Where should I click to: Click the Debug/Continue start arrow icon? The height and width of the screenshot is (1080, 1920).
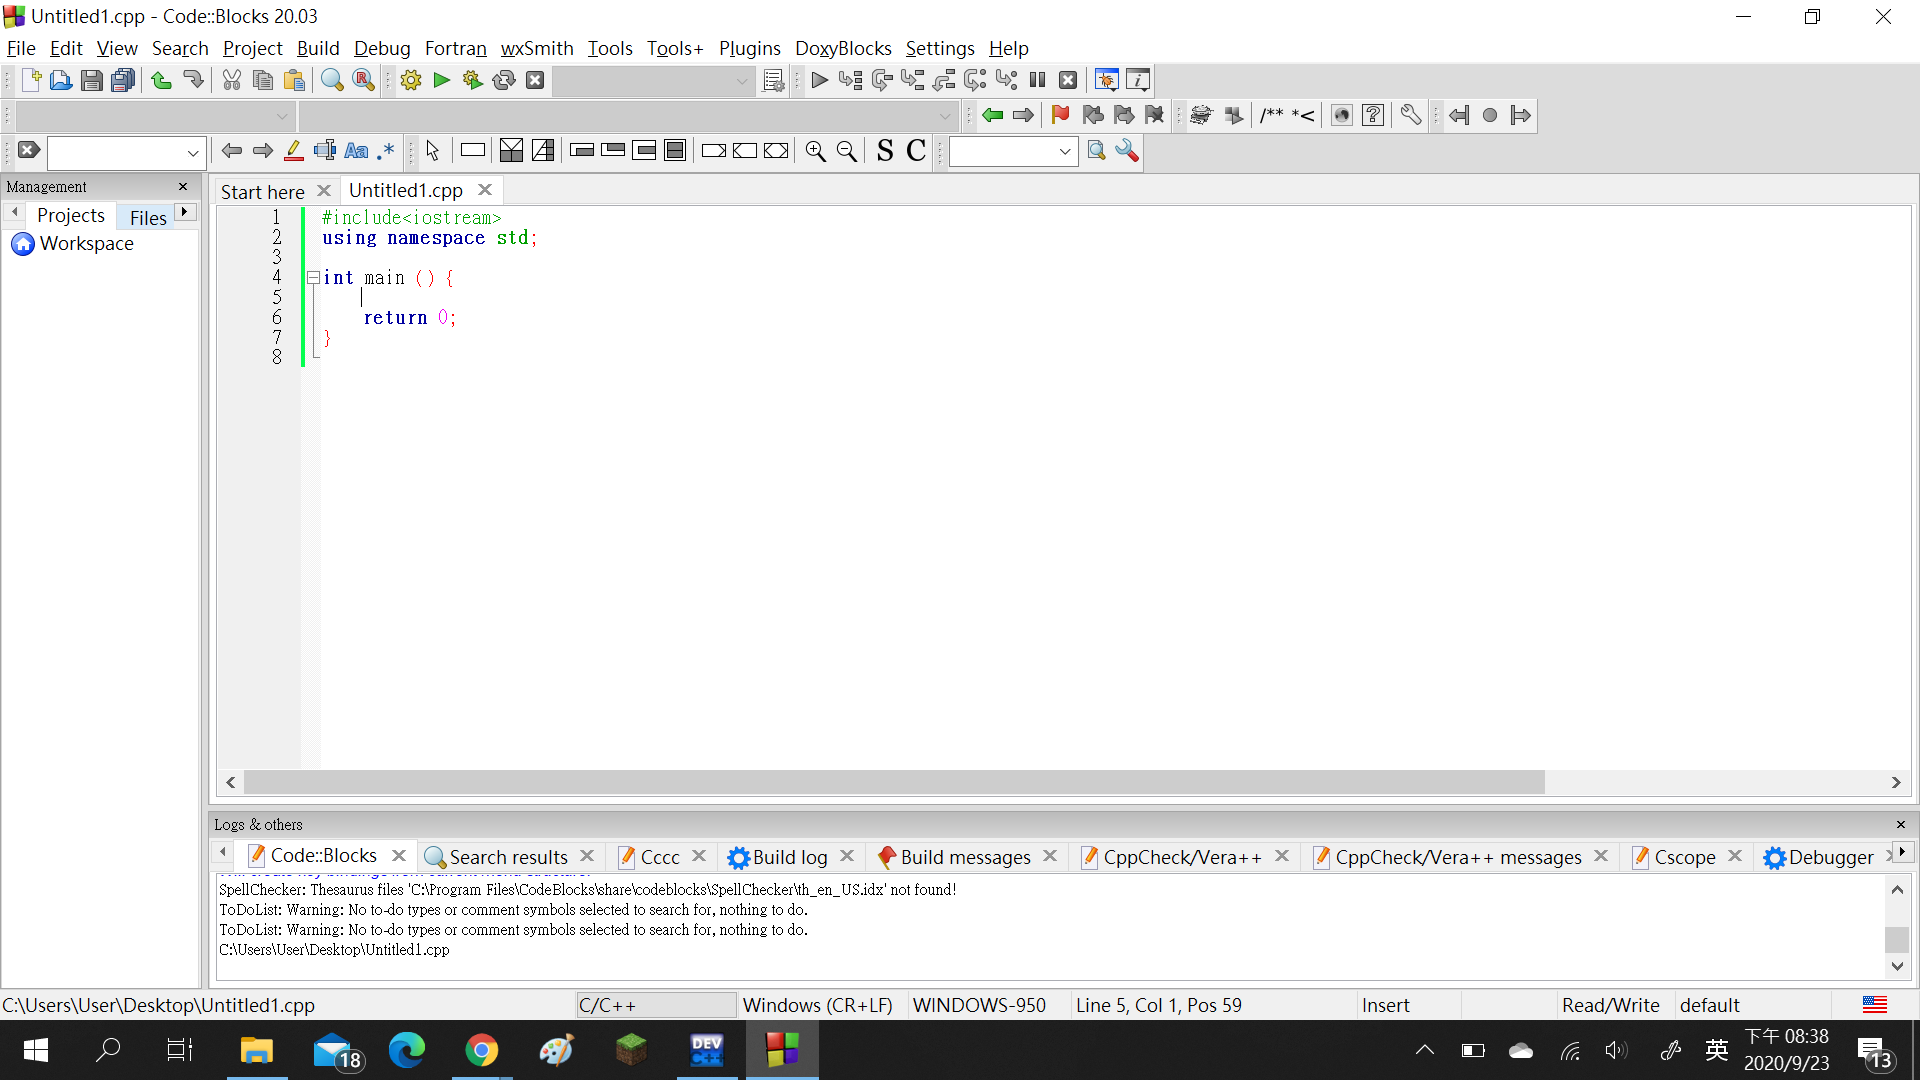coord(819,80)
